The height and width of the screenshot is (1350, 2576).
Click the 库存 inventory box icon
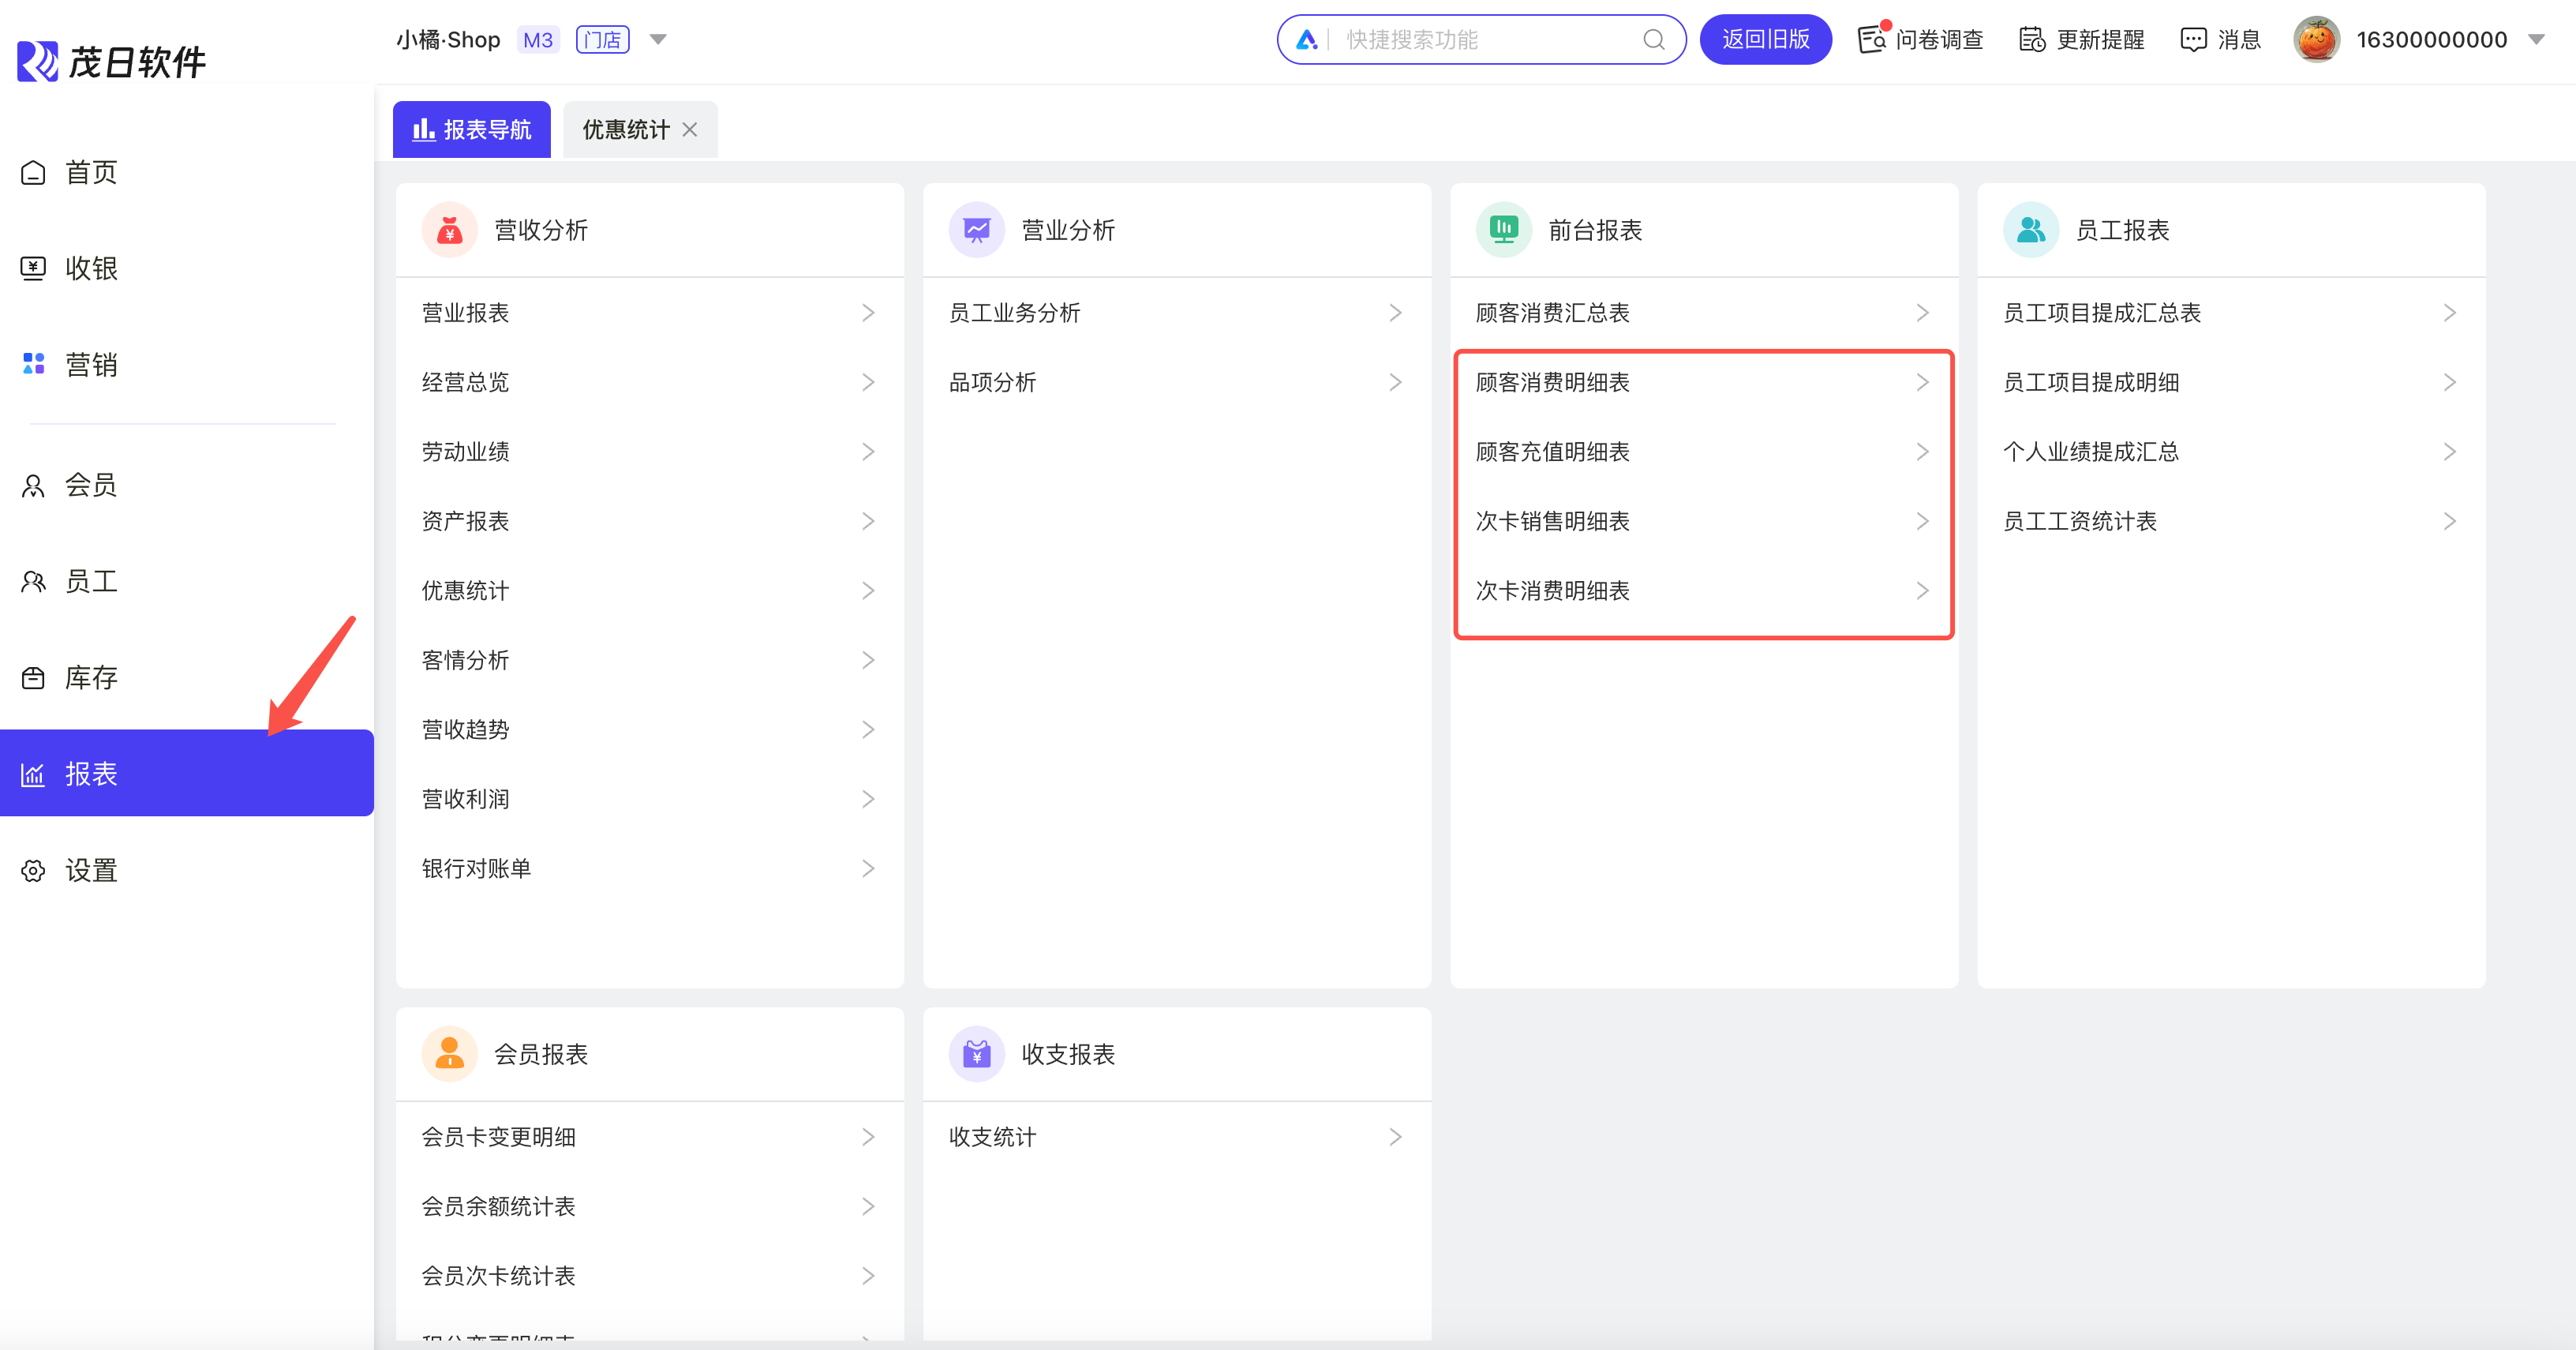click(x=33, y=678)
